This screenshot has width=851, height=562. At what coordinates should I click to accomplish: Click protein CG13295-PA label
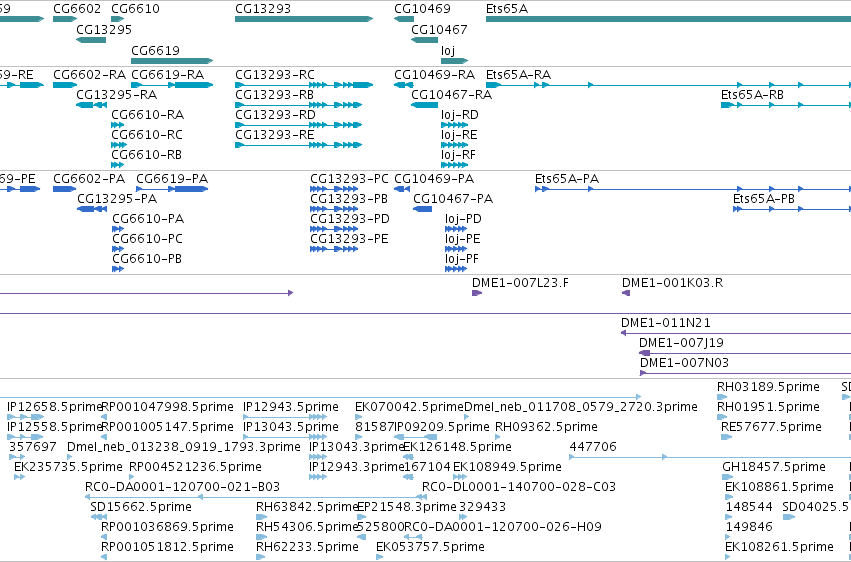117,199
